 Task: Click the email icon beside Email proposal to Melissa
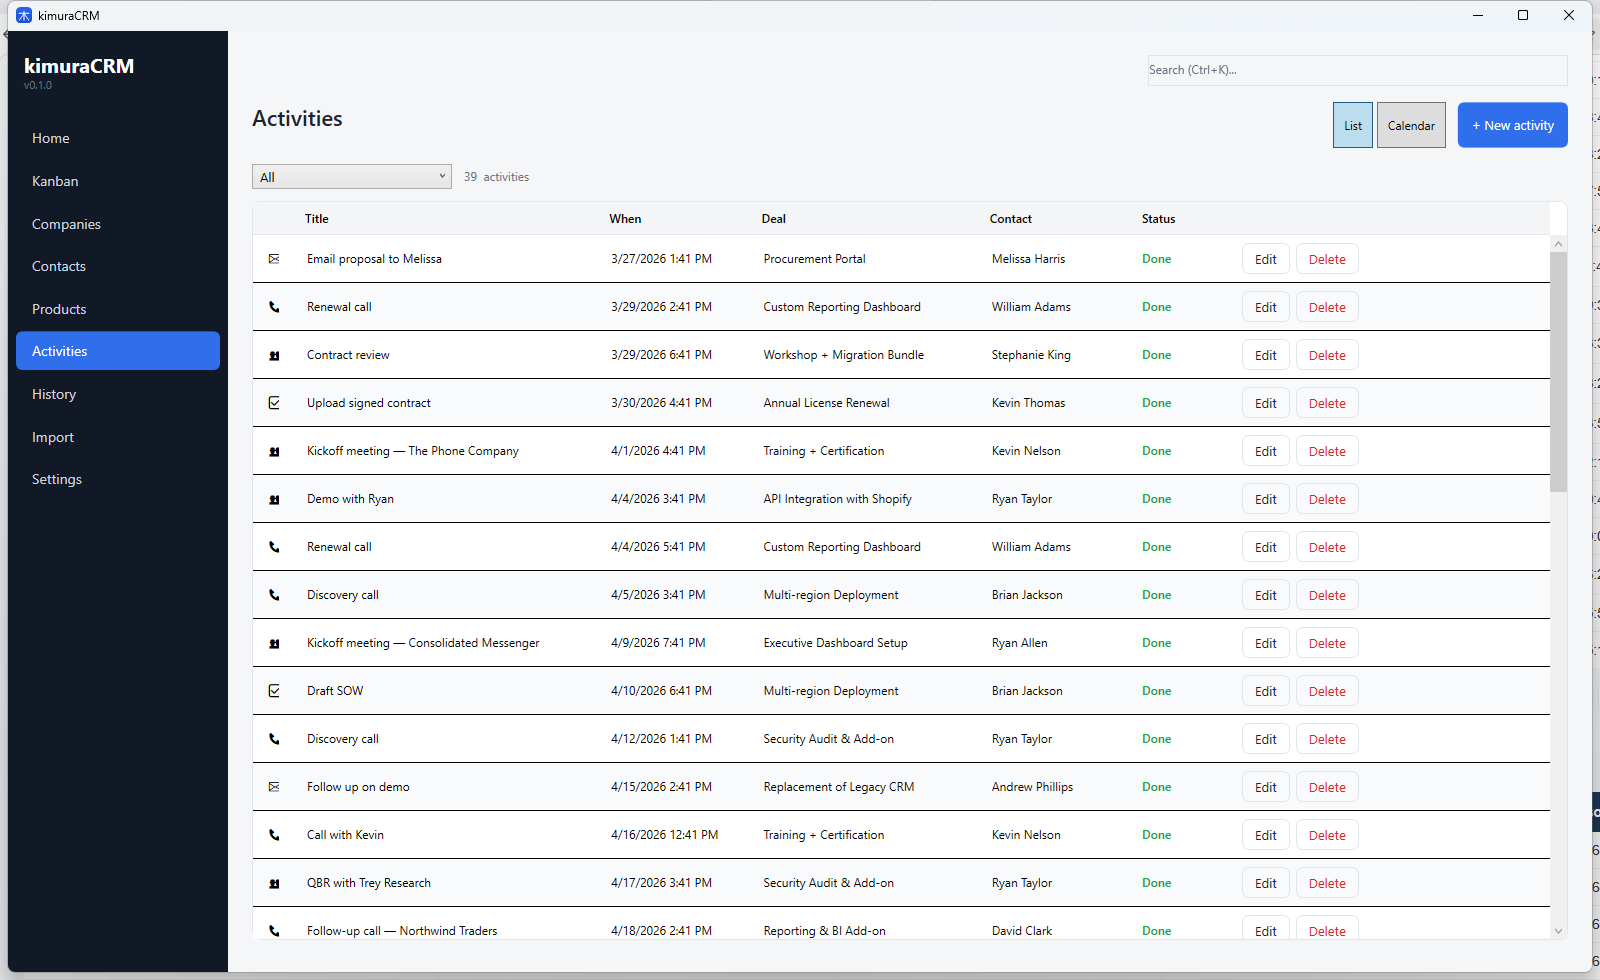(274, 259)
